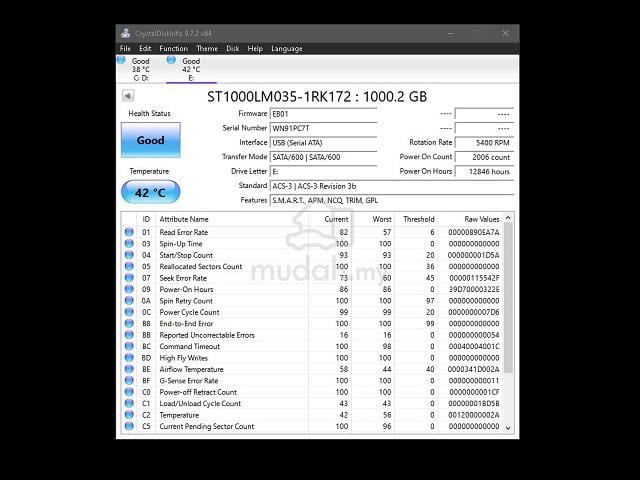Viewport: 640px width, 480px height.
Task: Click the status icon for C2 Temperature row
Action: pos(129,415)
